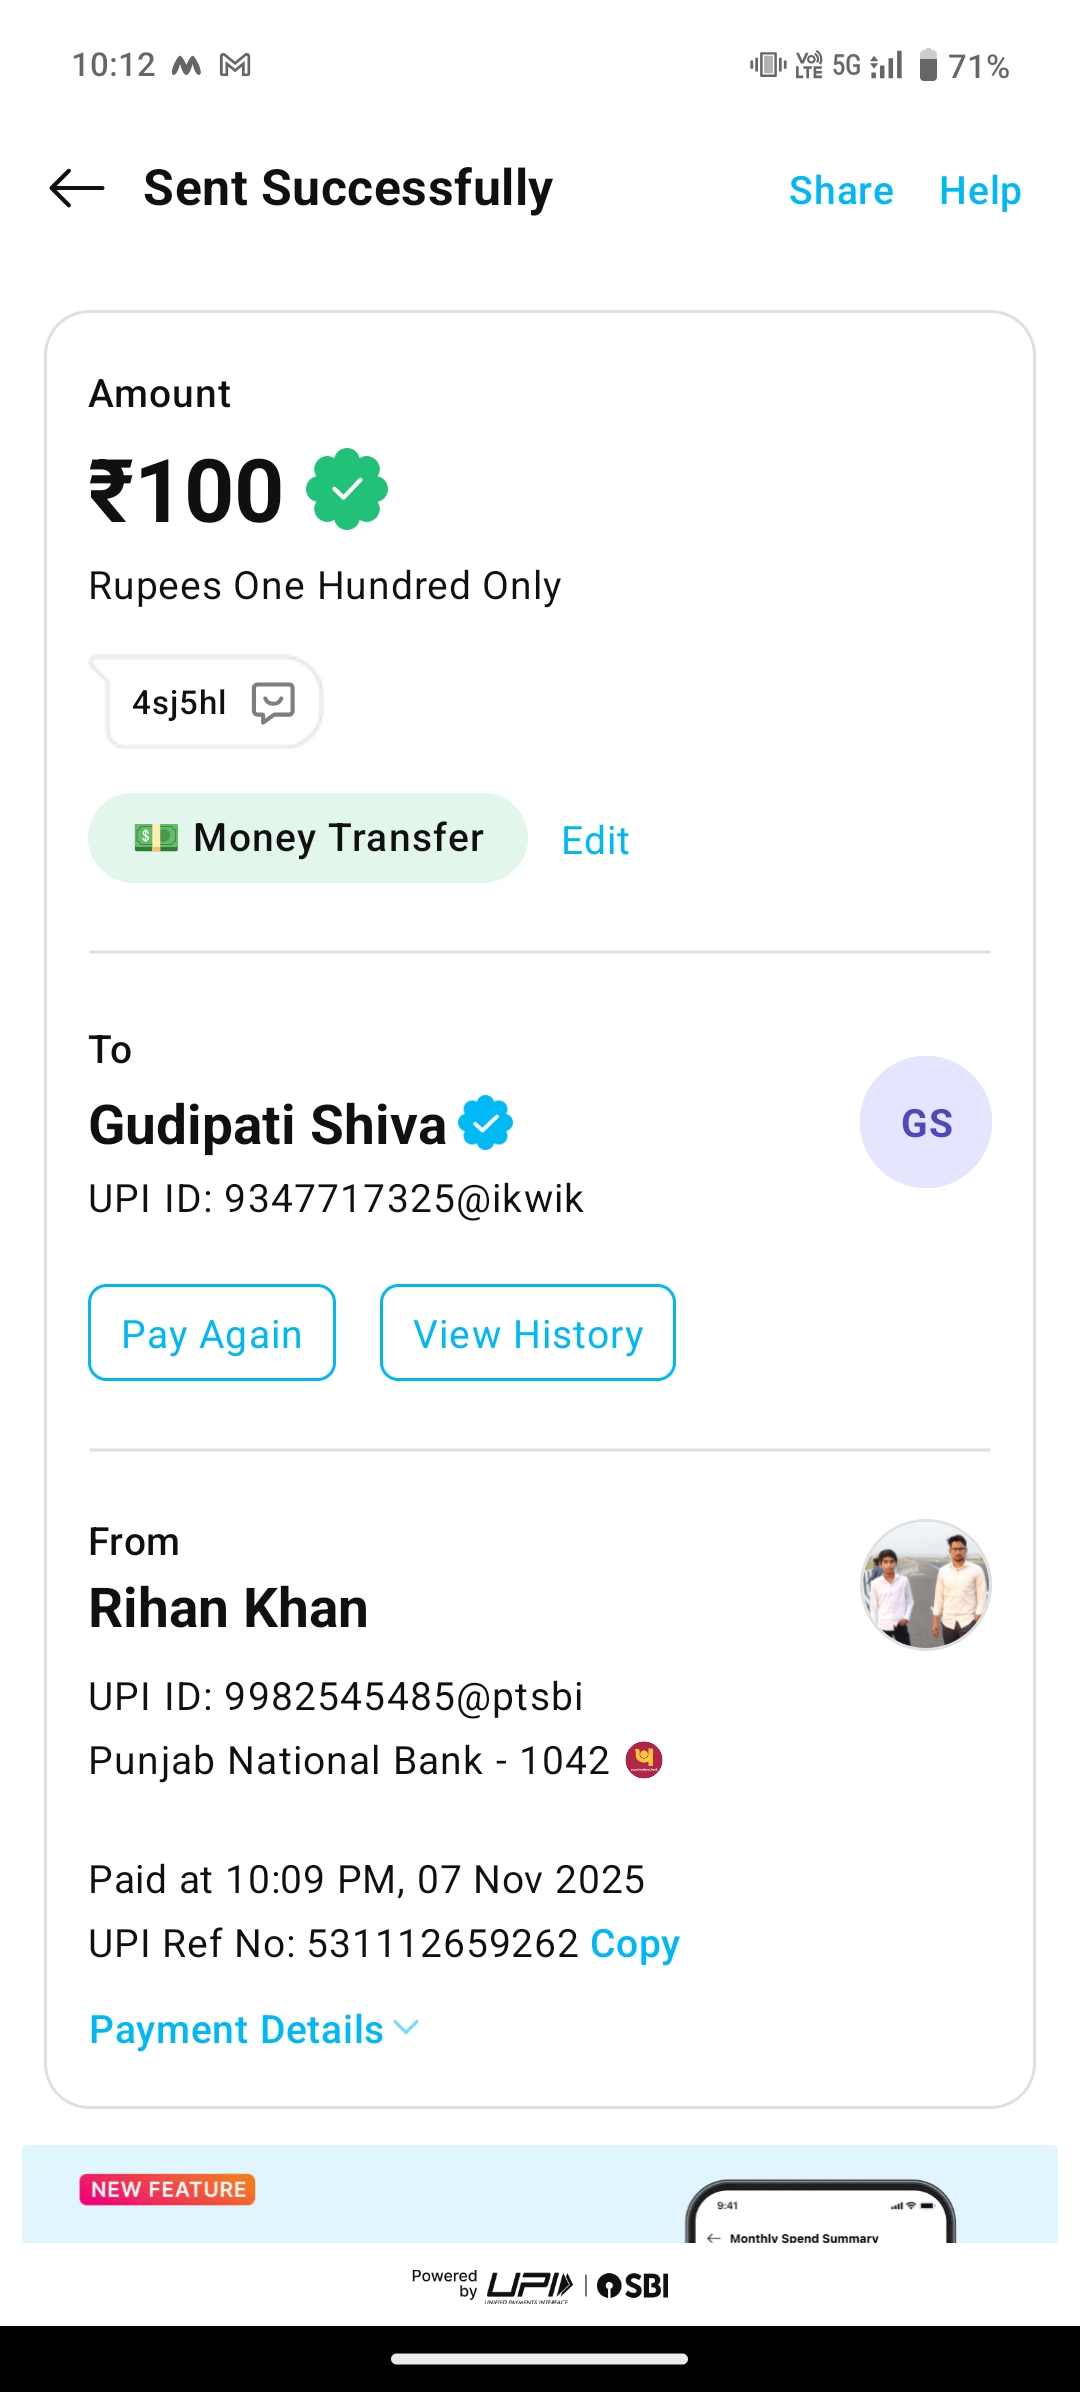Open the NEW FEATURE banner
The image size is (1080, 2392).
[x=540, y=2193]
